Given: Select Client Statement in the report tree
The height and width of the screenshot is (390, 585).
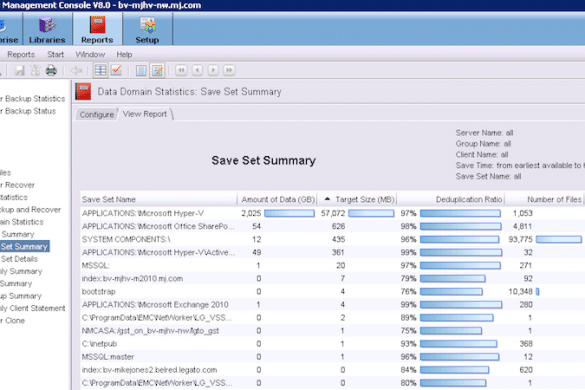Looking at the screenshot, I should pos(33,308).
